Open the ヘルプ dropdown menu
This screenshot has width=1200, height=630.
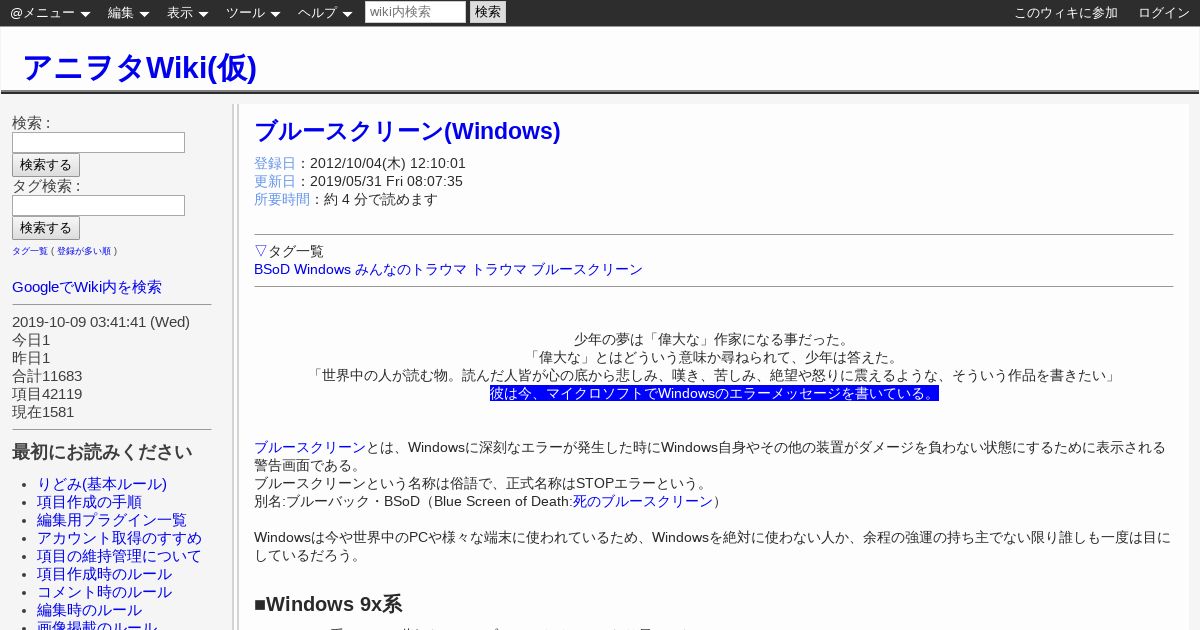pos(325,13)
